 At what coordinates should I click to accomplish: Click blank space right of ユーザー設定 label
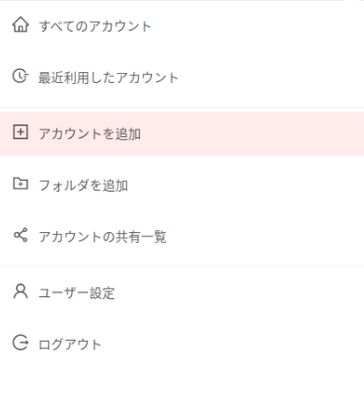tap(240, 293)
